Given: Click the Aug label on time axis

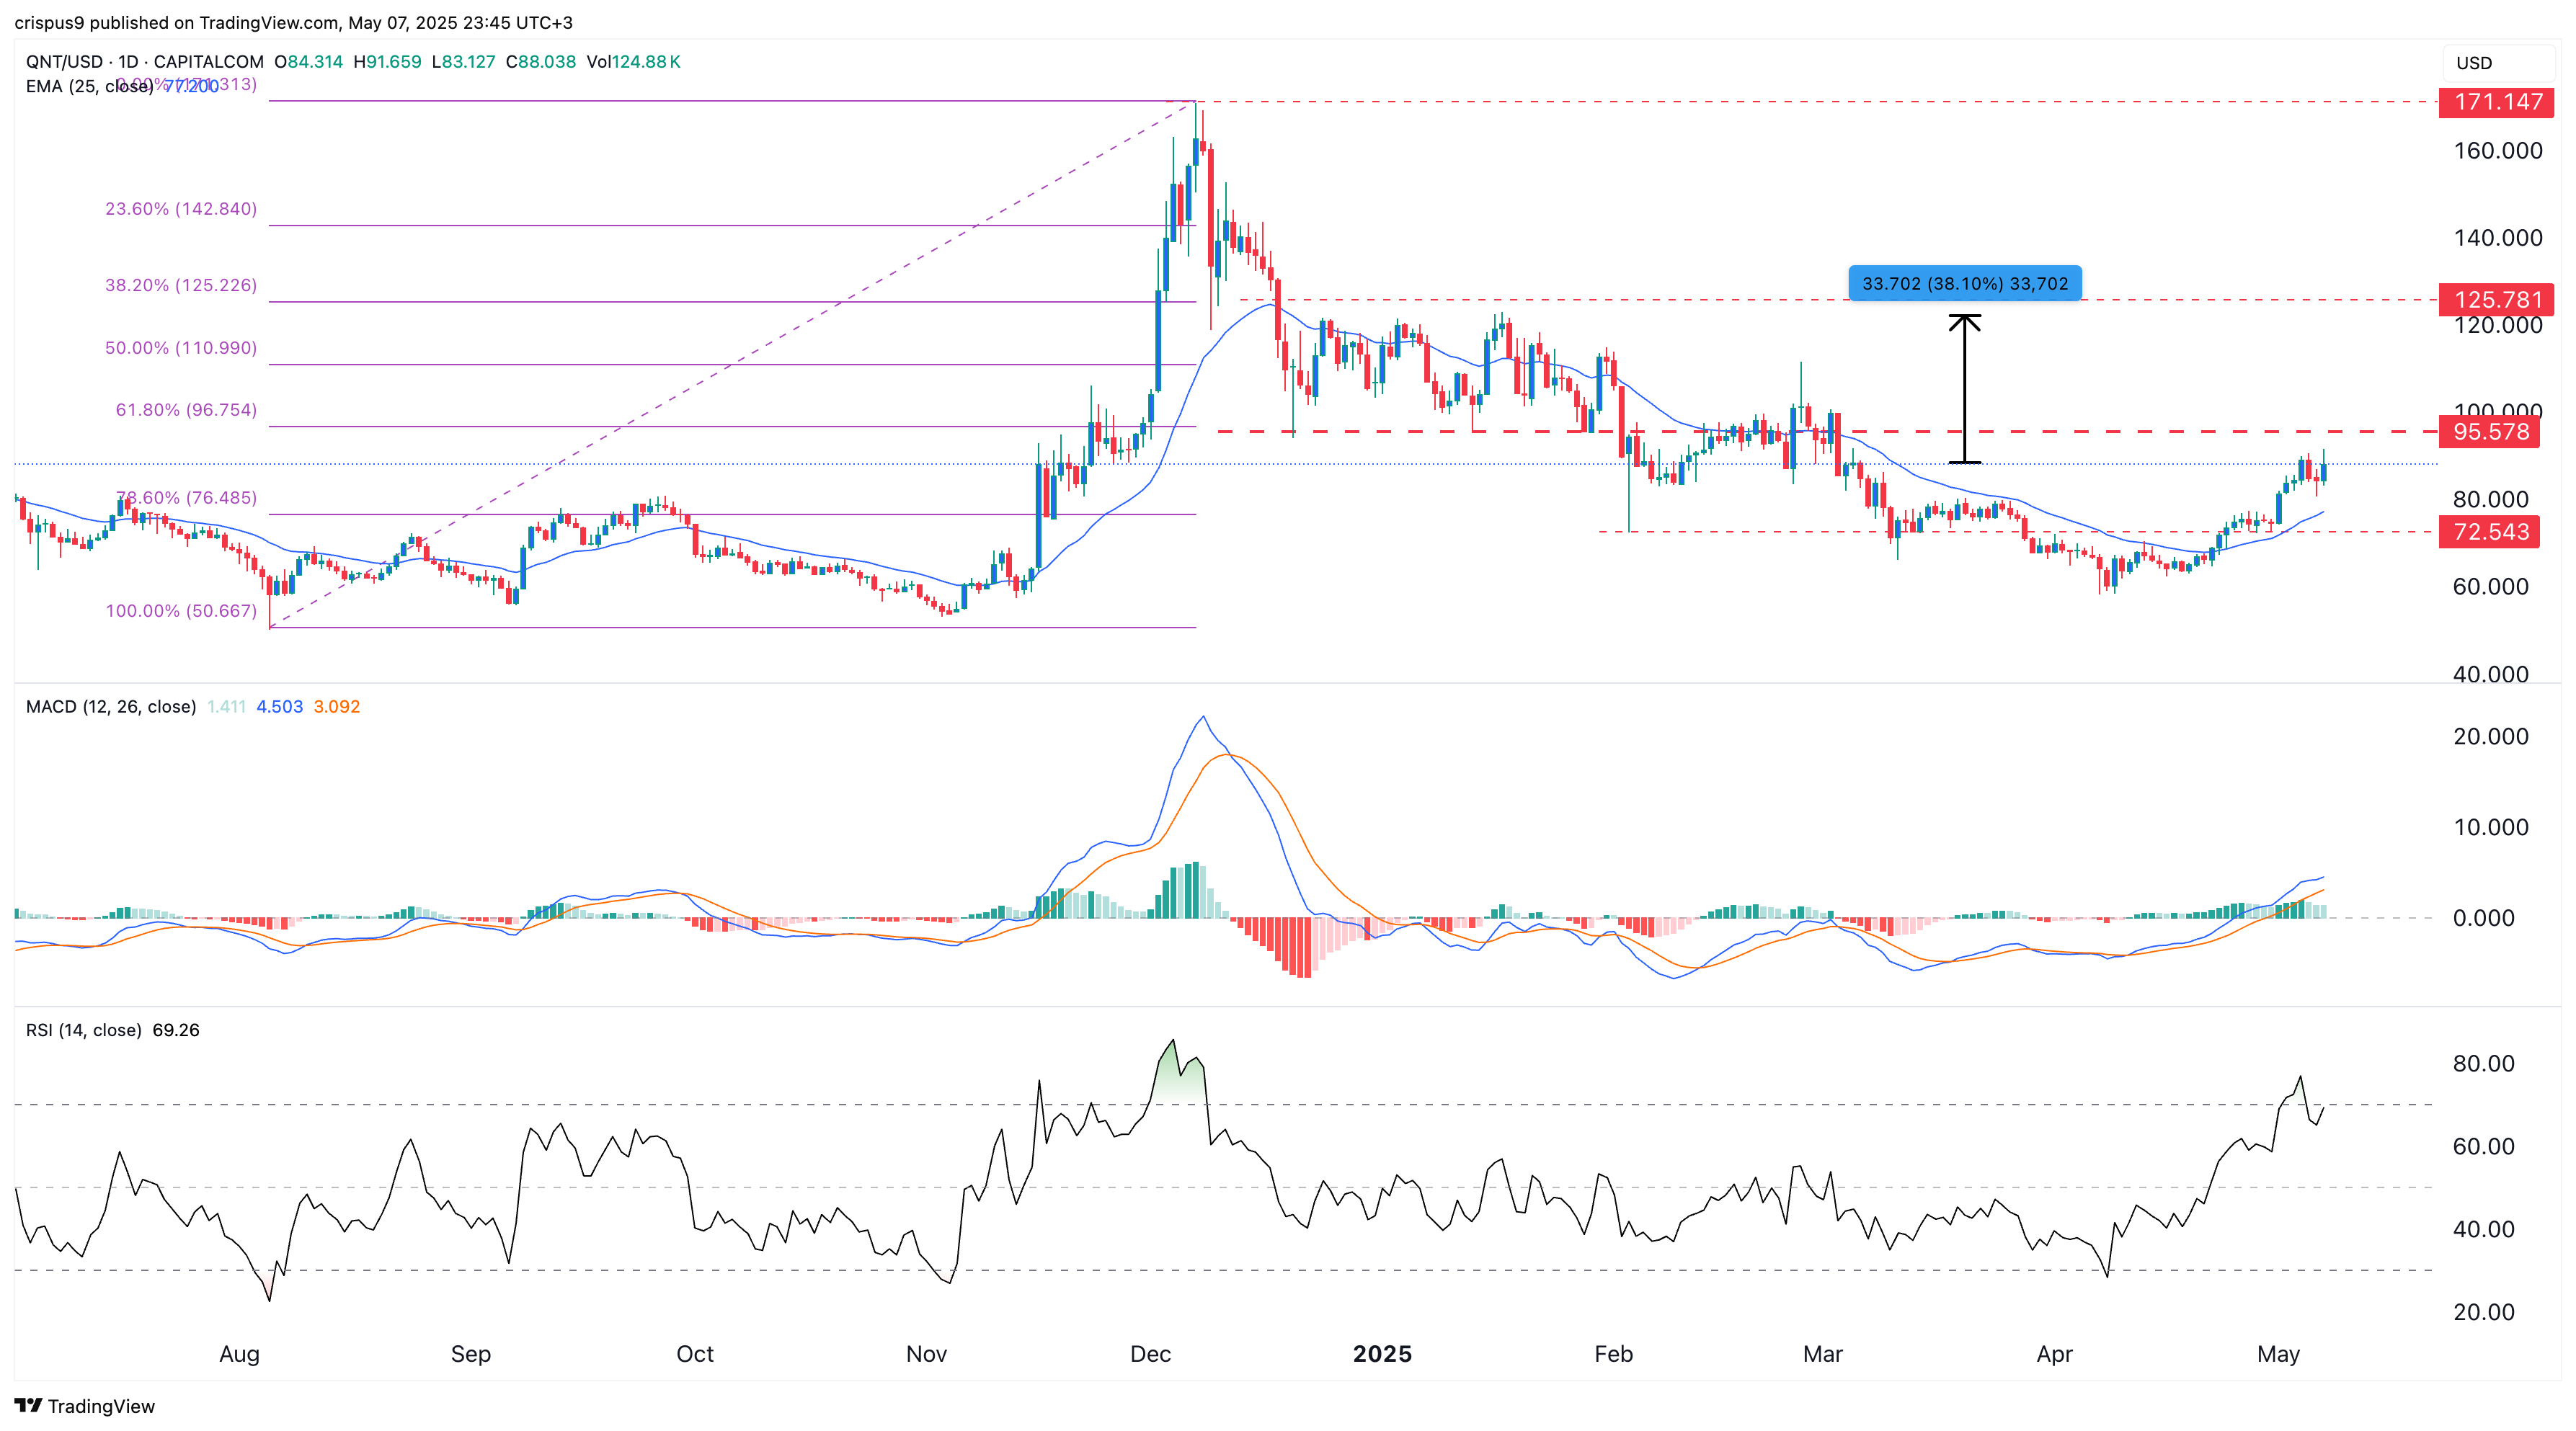Looking at the screenshot, I should pos(239,1354).
